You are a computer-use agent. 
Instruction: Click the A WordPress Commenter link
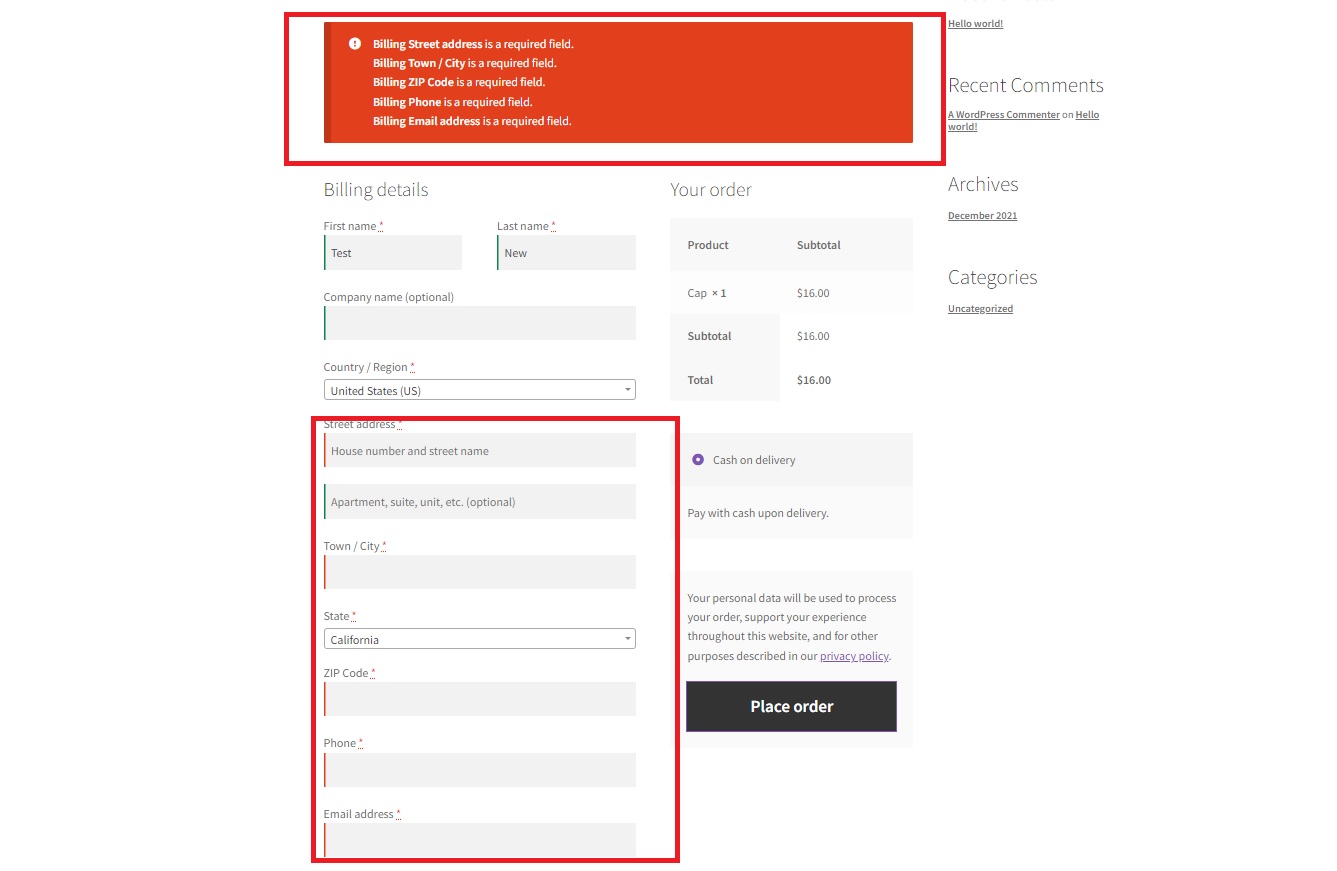tap(1003, 114)
